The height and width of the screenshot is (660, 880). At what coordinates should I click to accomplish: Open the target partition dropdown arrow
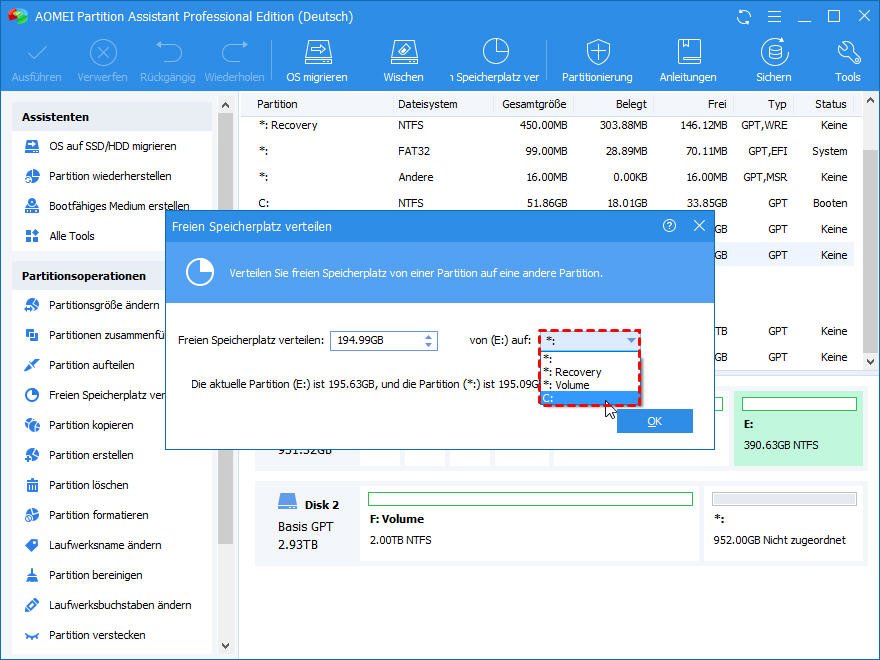coord(631,341)
